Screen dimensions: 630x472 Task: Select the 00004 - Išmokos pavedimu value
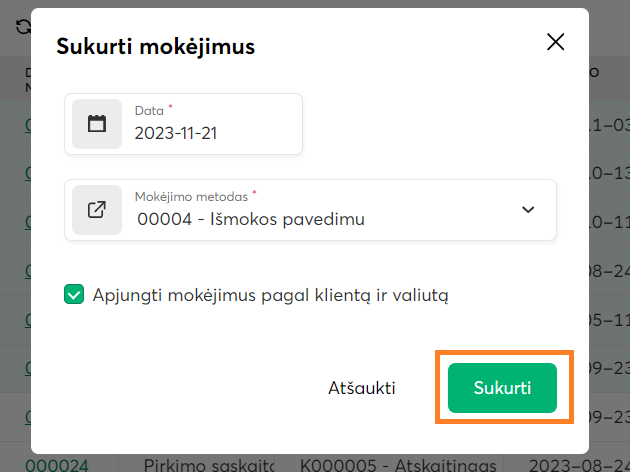tap(251, 219)
